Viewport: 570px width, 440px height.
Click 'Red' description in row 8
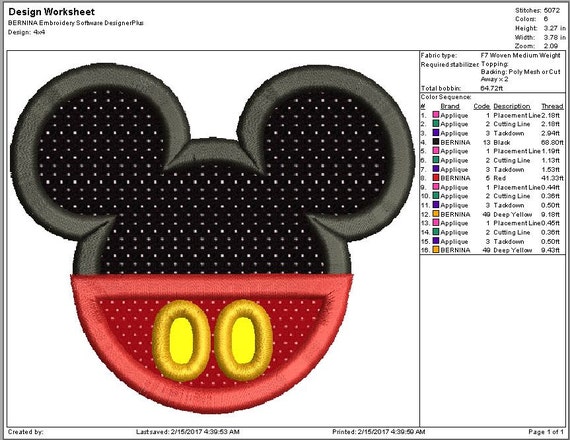(500, 178)
